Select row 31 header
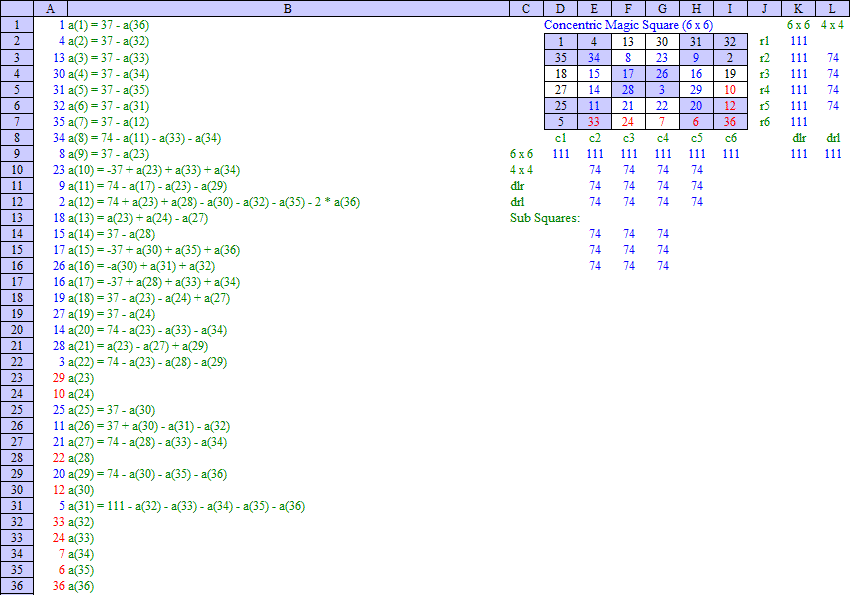This screenshot has height=595, width=852. pyautogui.click(x=17, y=506)
